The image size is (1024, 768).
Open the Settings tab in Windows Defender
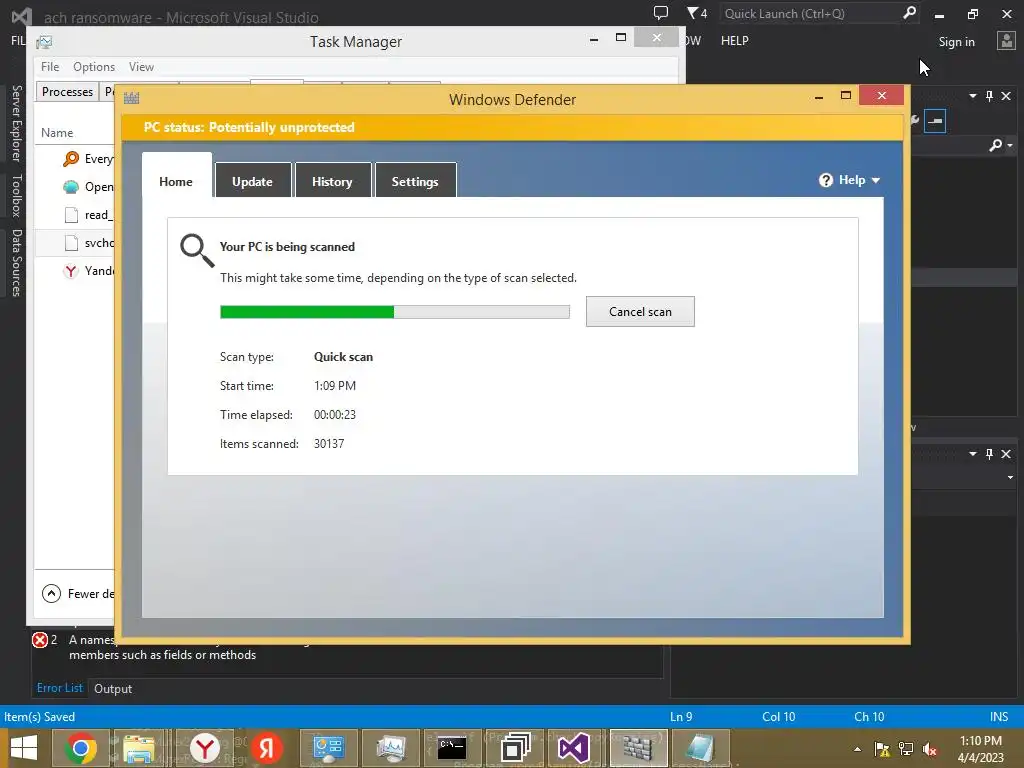click(415, 181)
